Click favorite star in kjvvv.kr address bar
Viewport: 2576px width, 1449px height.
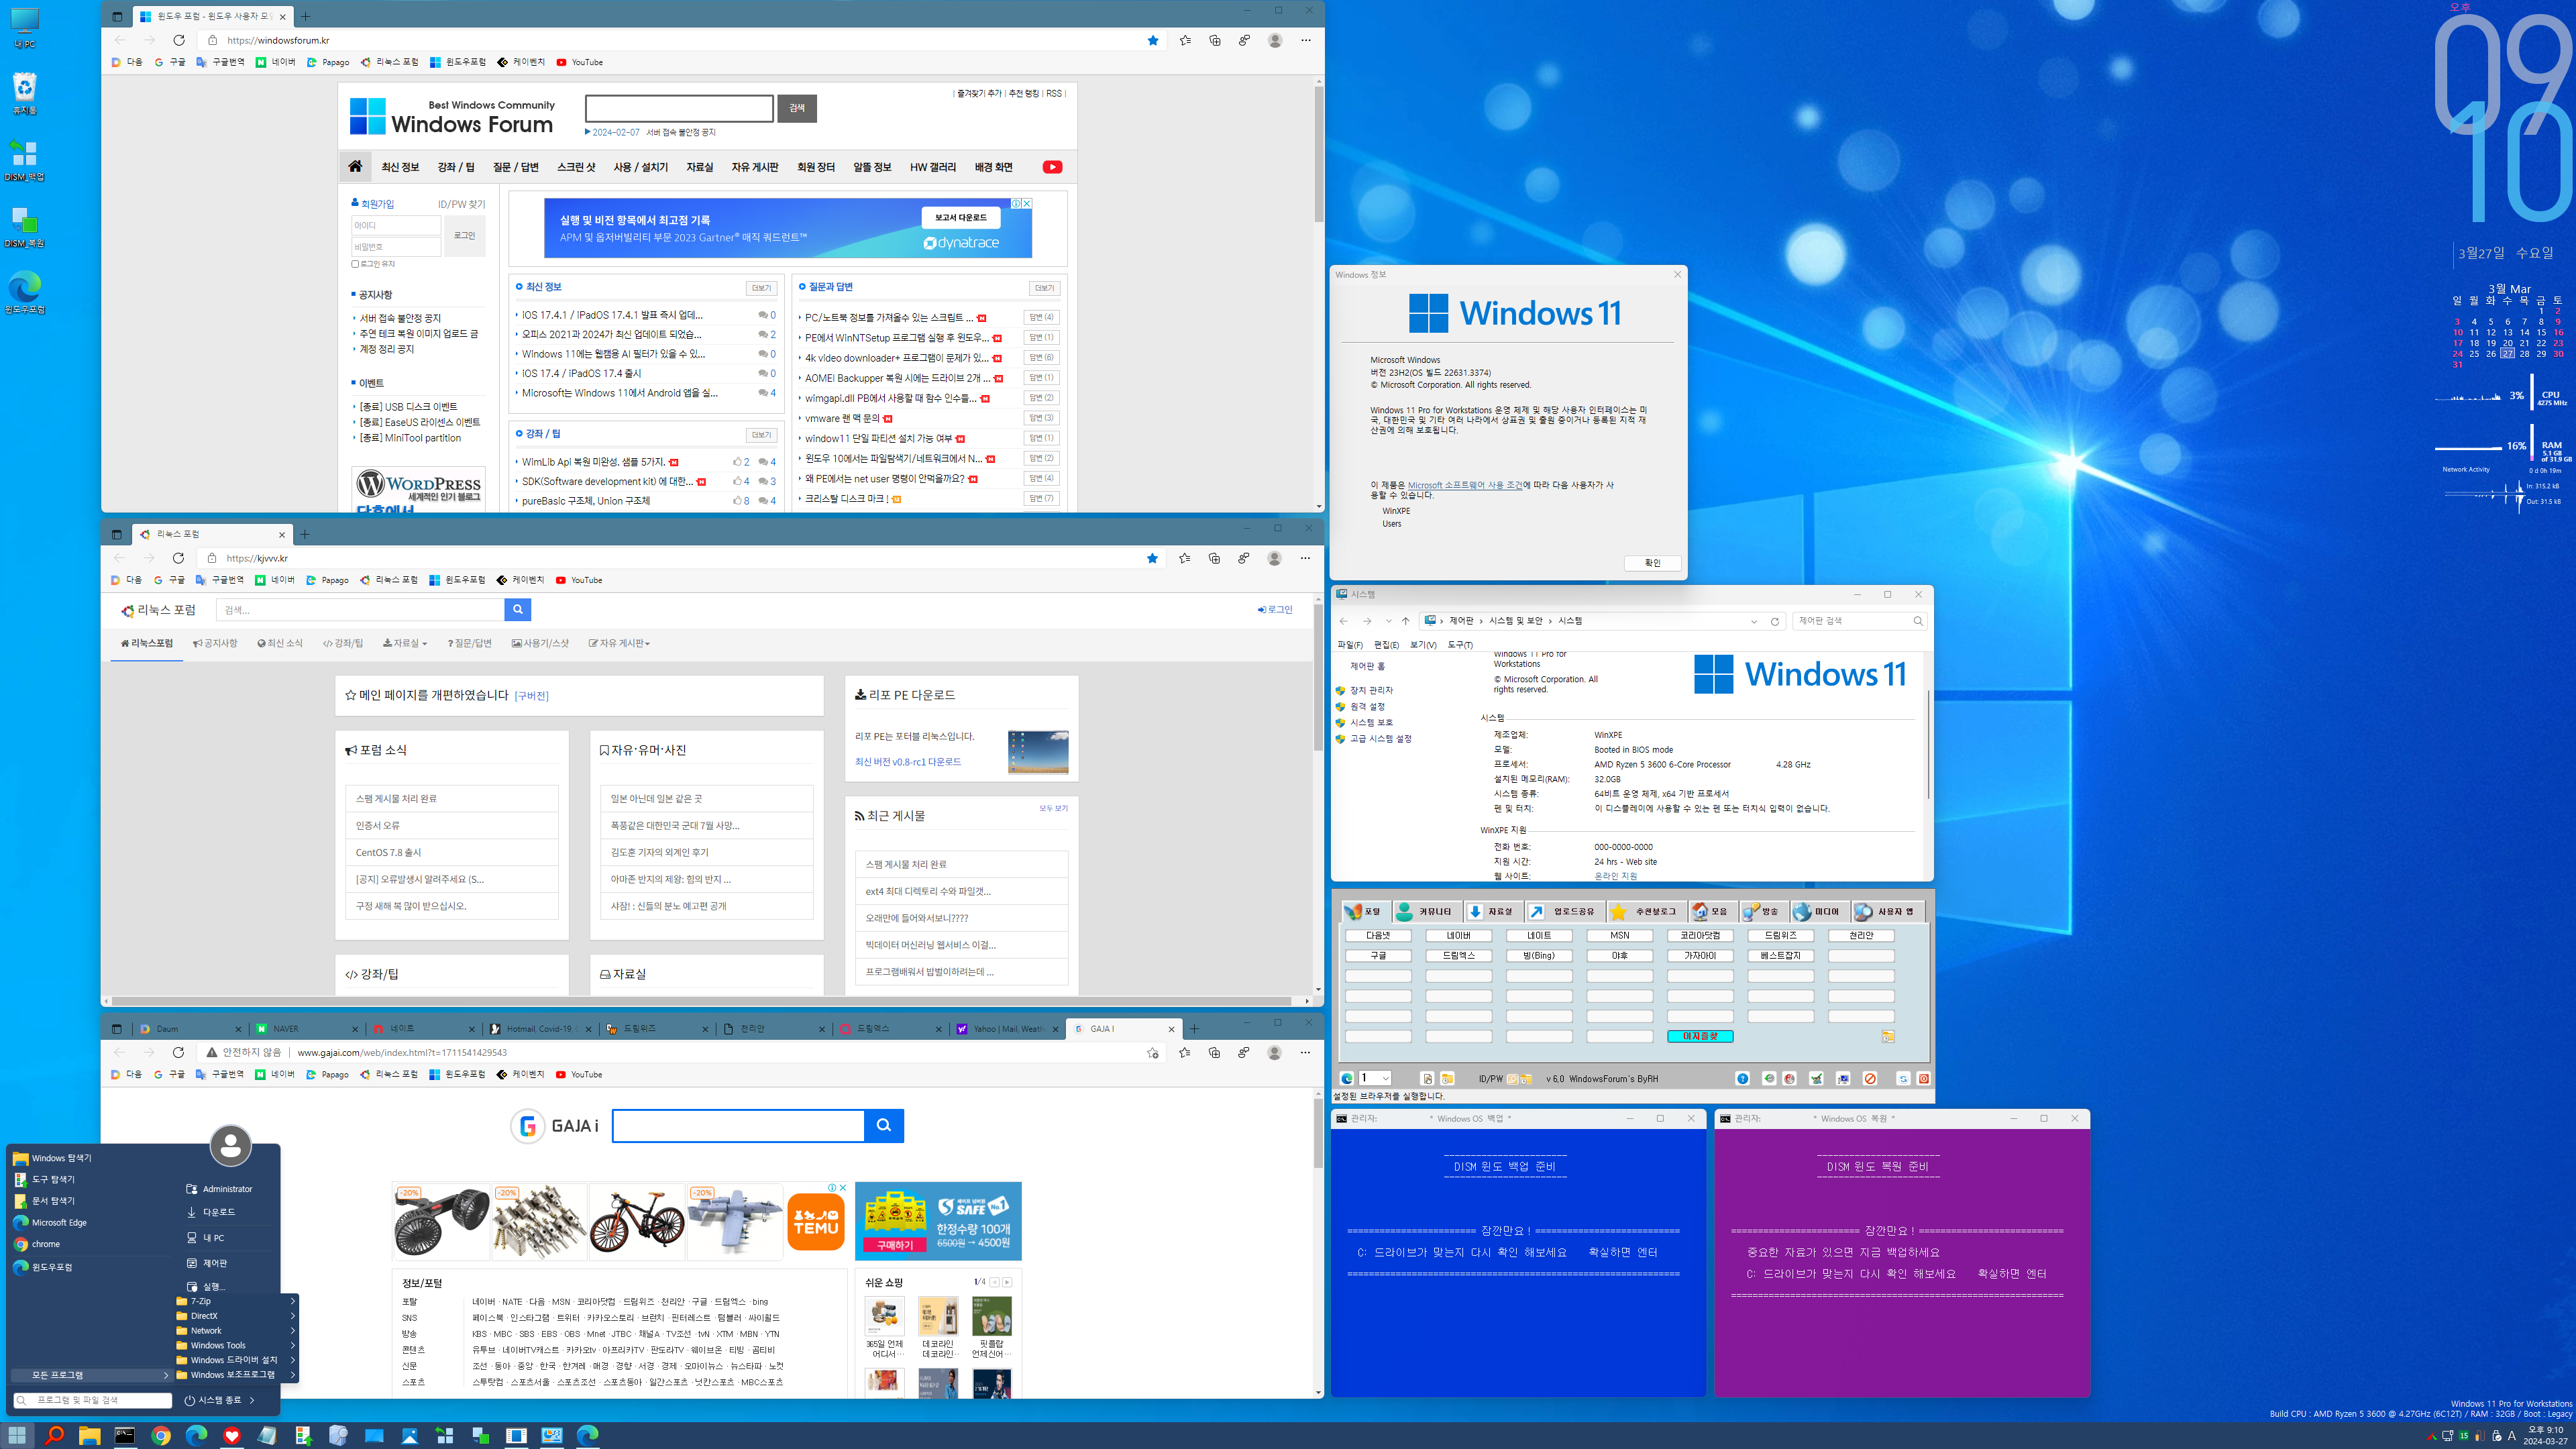click(x=1152, y=558)
